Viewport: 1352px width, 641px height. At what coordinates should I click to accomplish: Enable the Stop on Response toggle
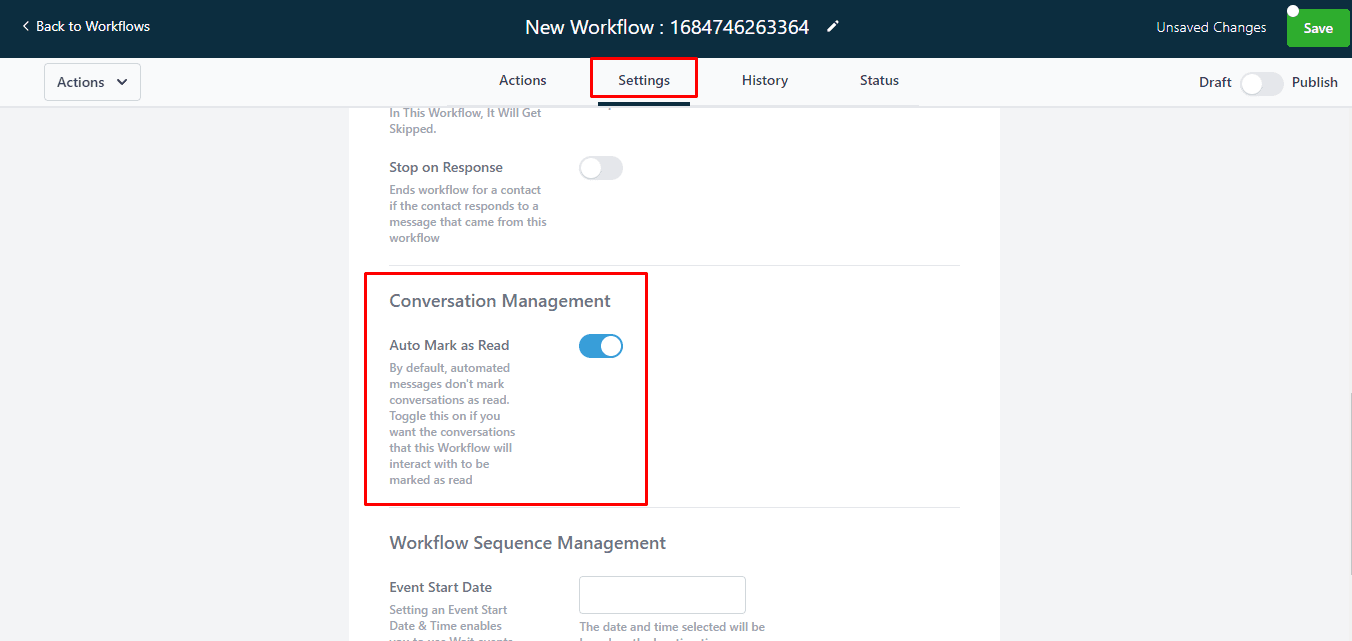600,167
